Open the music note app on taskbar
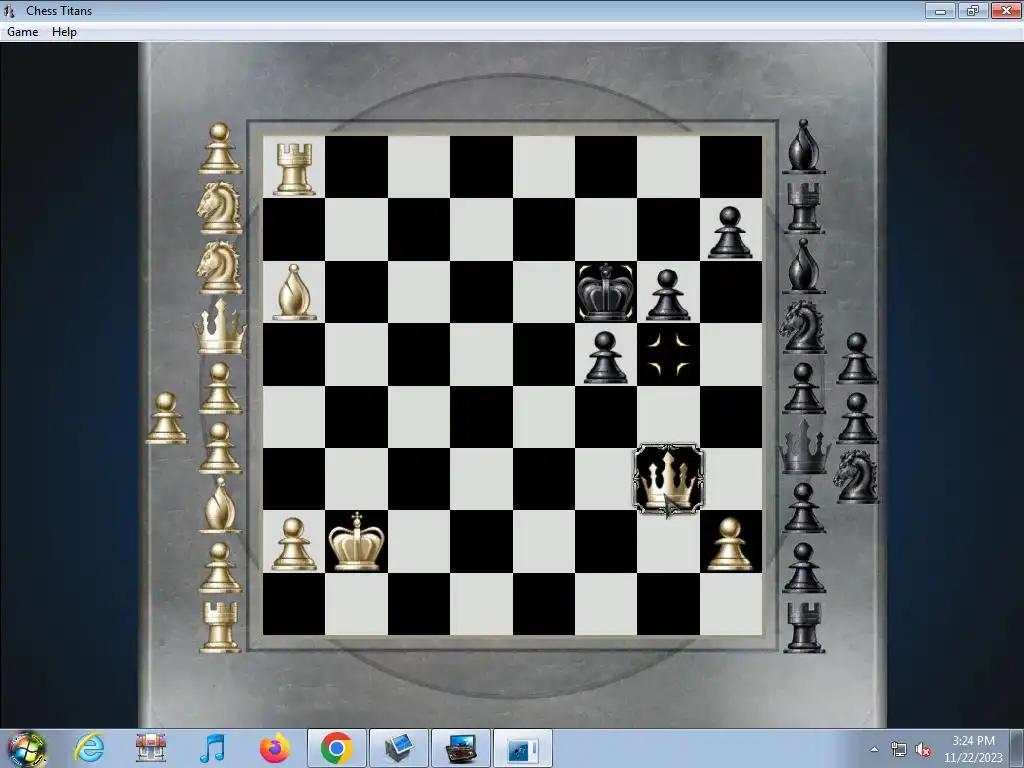This screenshot has width=1024, height=768. [212, 748]
